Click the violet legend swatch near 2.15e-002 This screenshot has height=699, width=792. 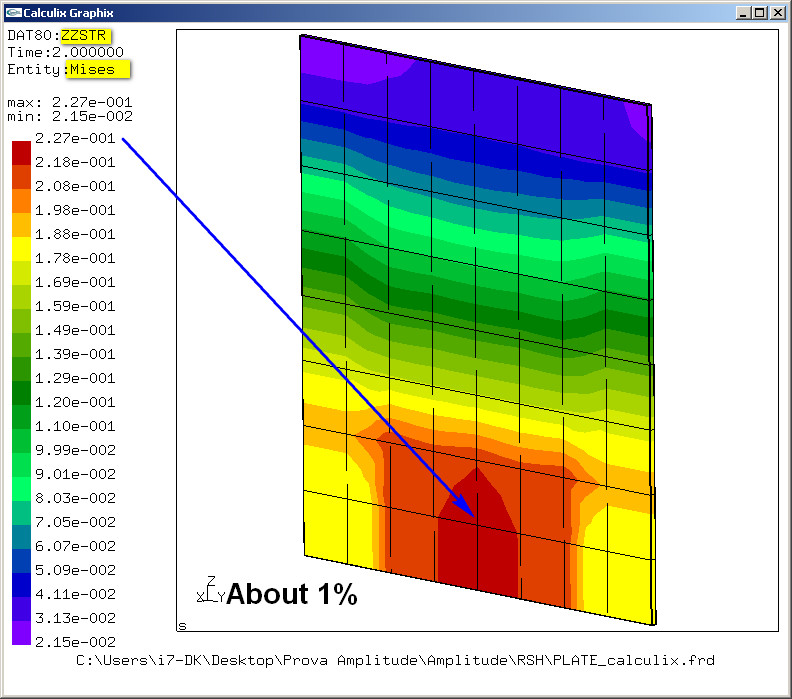[x=21, y=632]
